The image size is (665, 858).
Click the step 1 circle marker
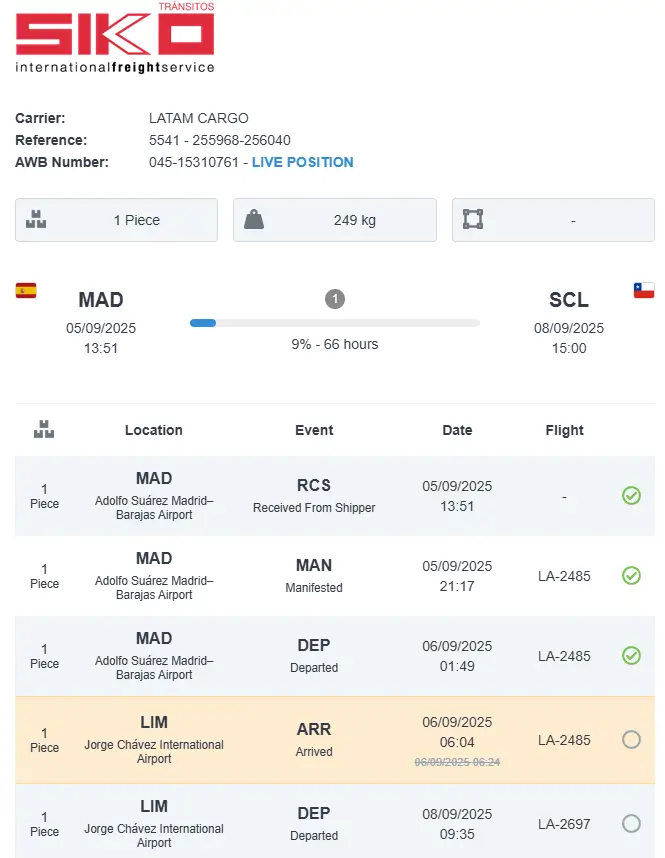point(335,299)
